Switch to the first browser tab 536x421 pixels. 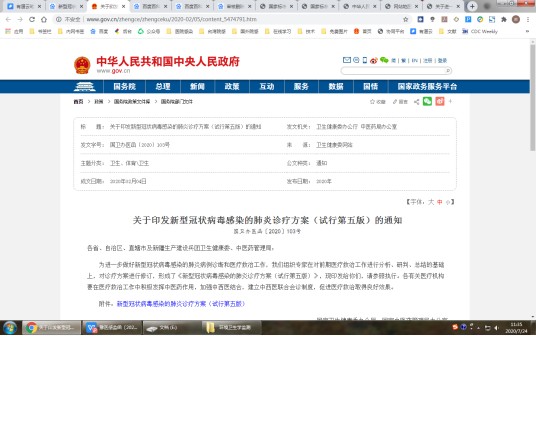(23, 6)
